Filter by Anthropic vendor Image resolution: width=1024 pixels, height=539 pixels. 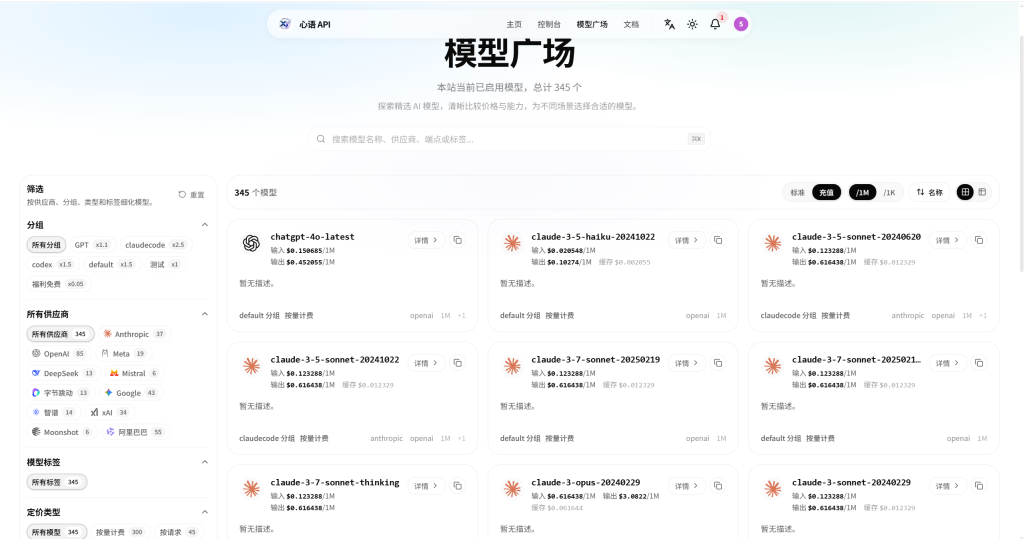(x=135, y=334)
